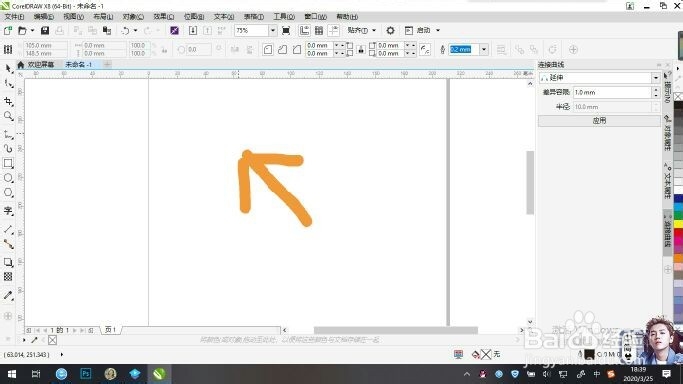The image size is (683, 384).
Task: Select the Transparency checkerboard tool
Action: [8, 276]
